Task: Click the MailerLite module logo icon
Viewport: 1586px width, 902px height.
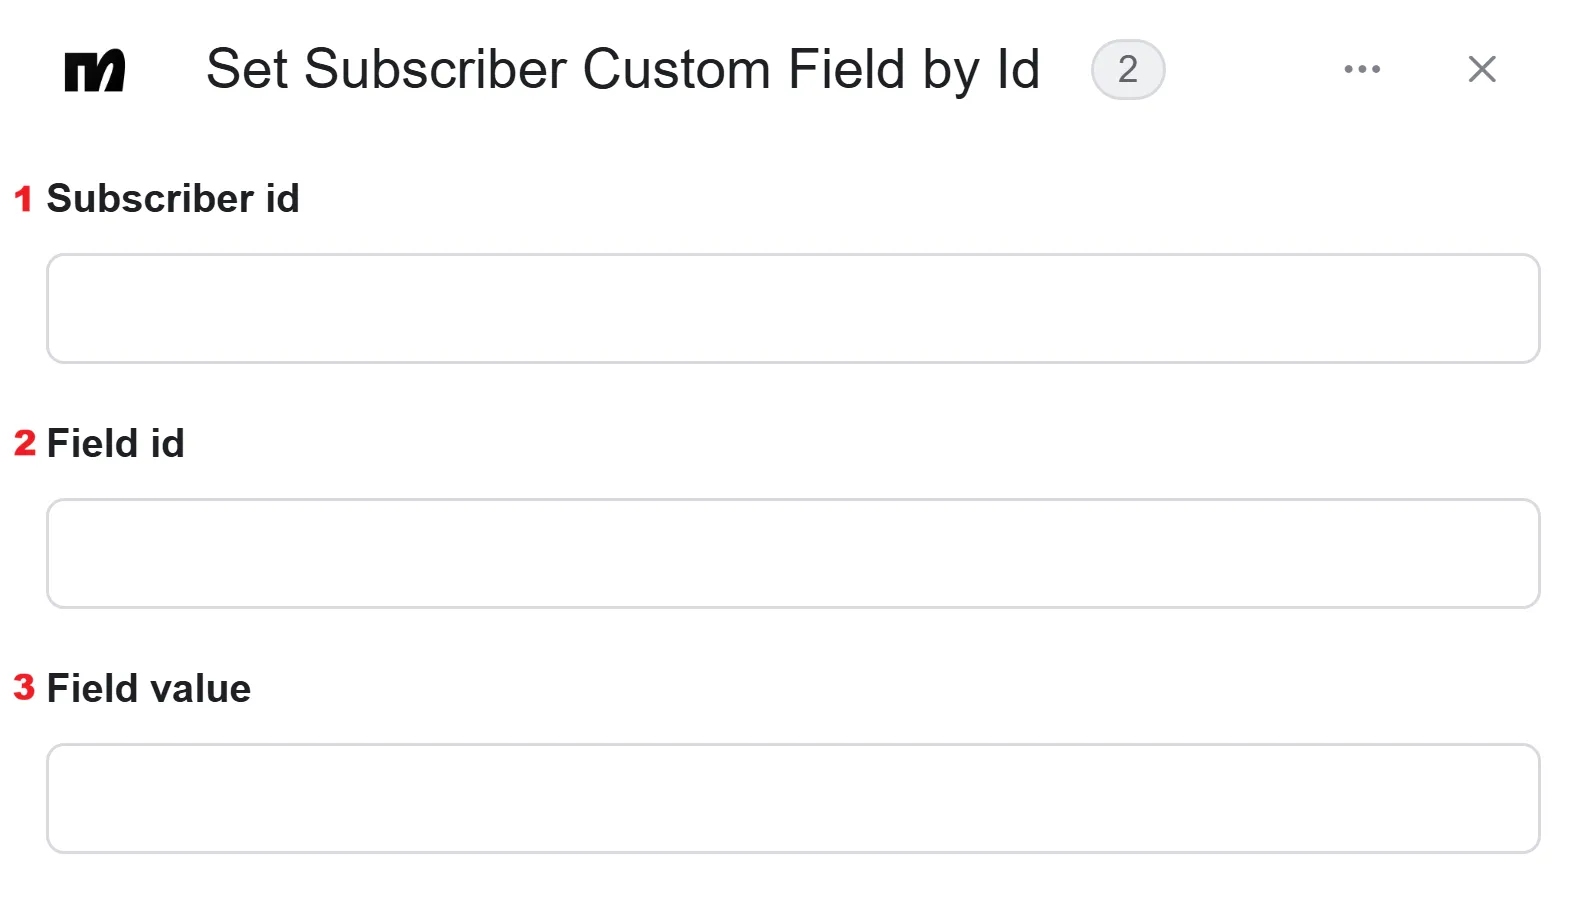Action: (x=95, y=70)
